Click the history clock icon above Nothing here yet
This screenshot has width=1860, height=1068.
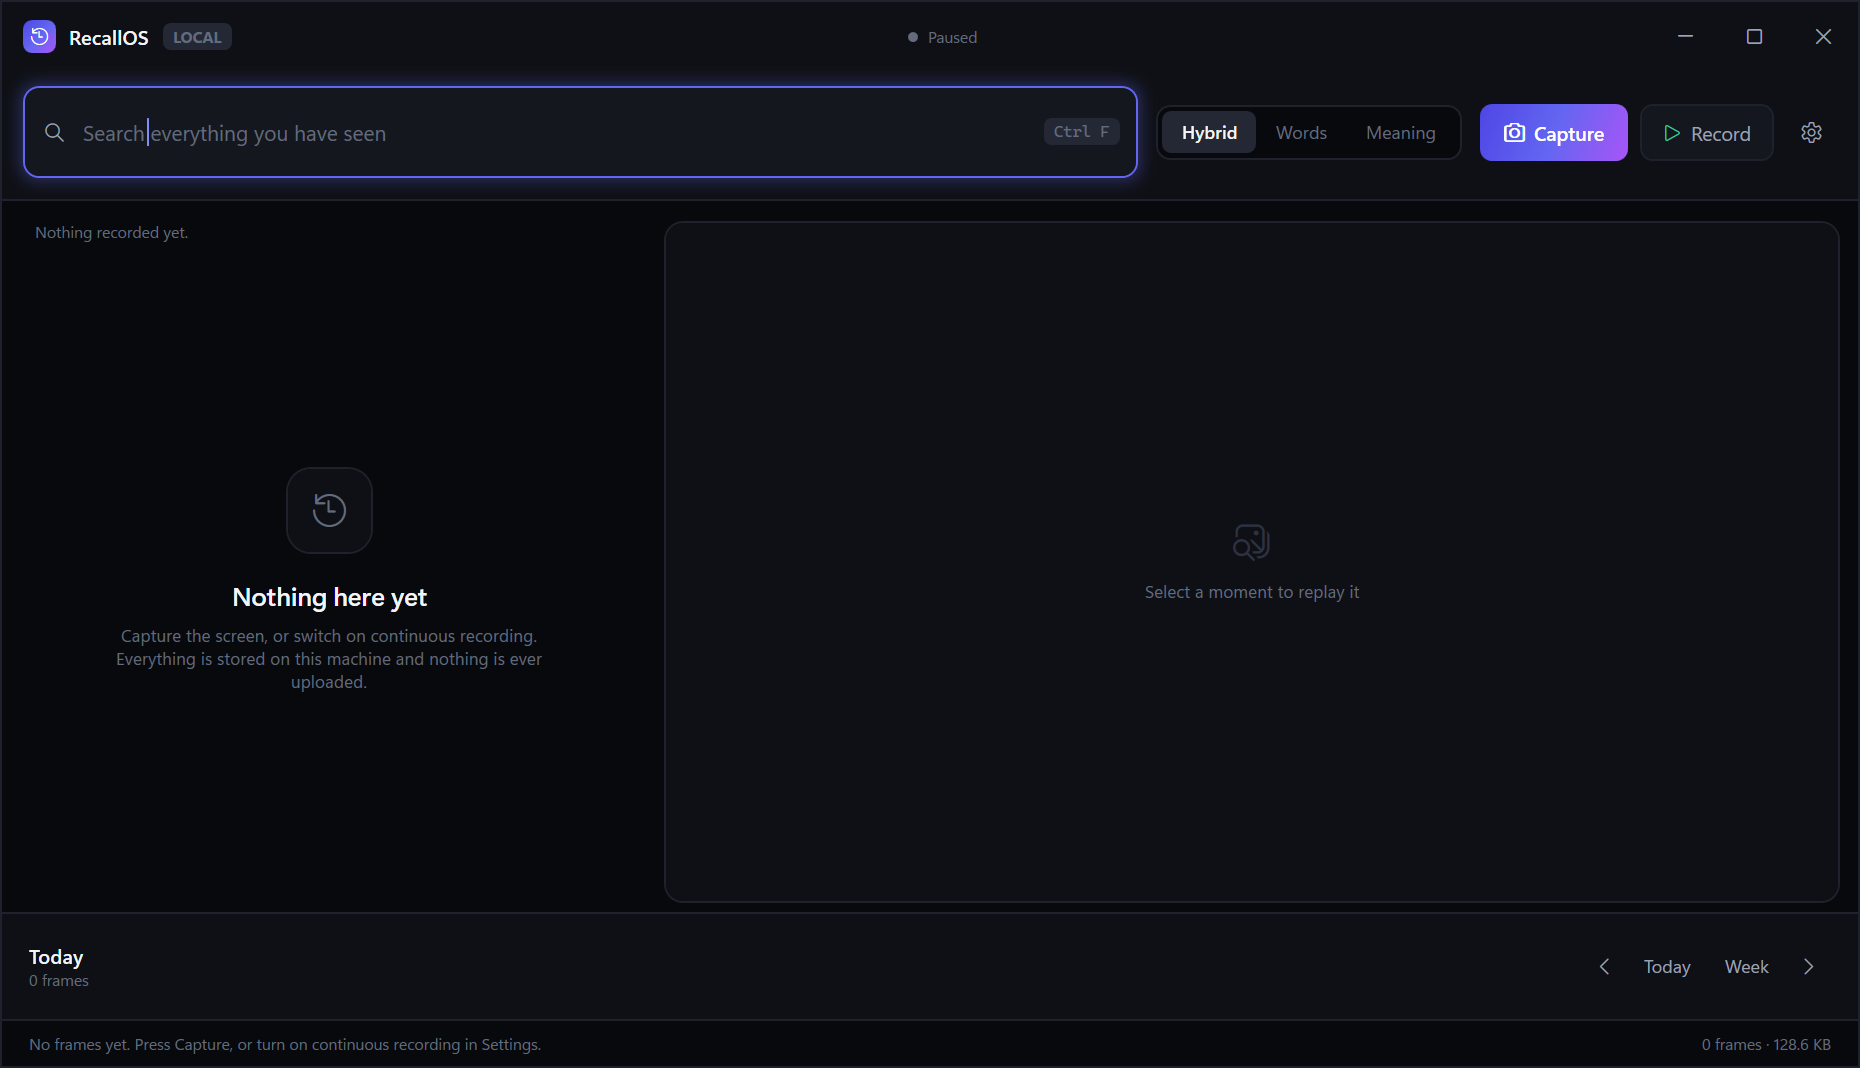329,510
